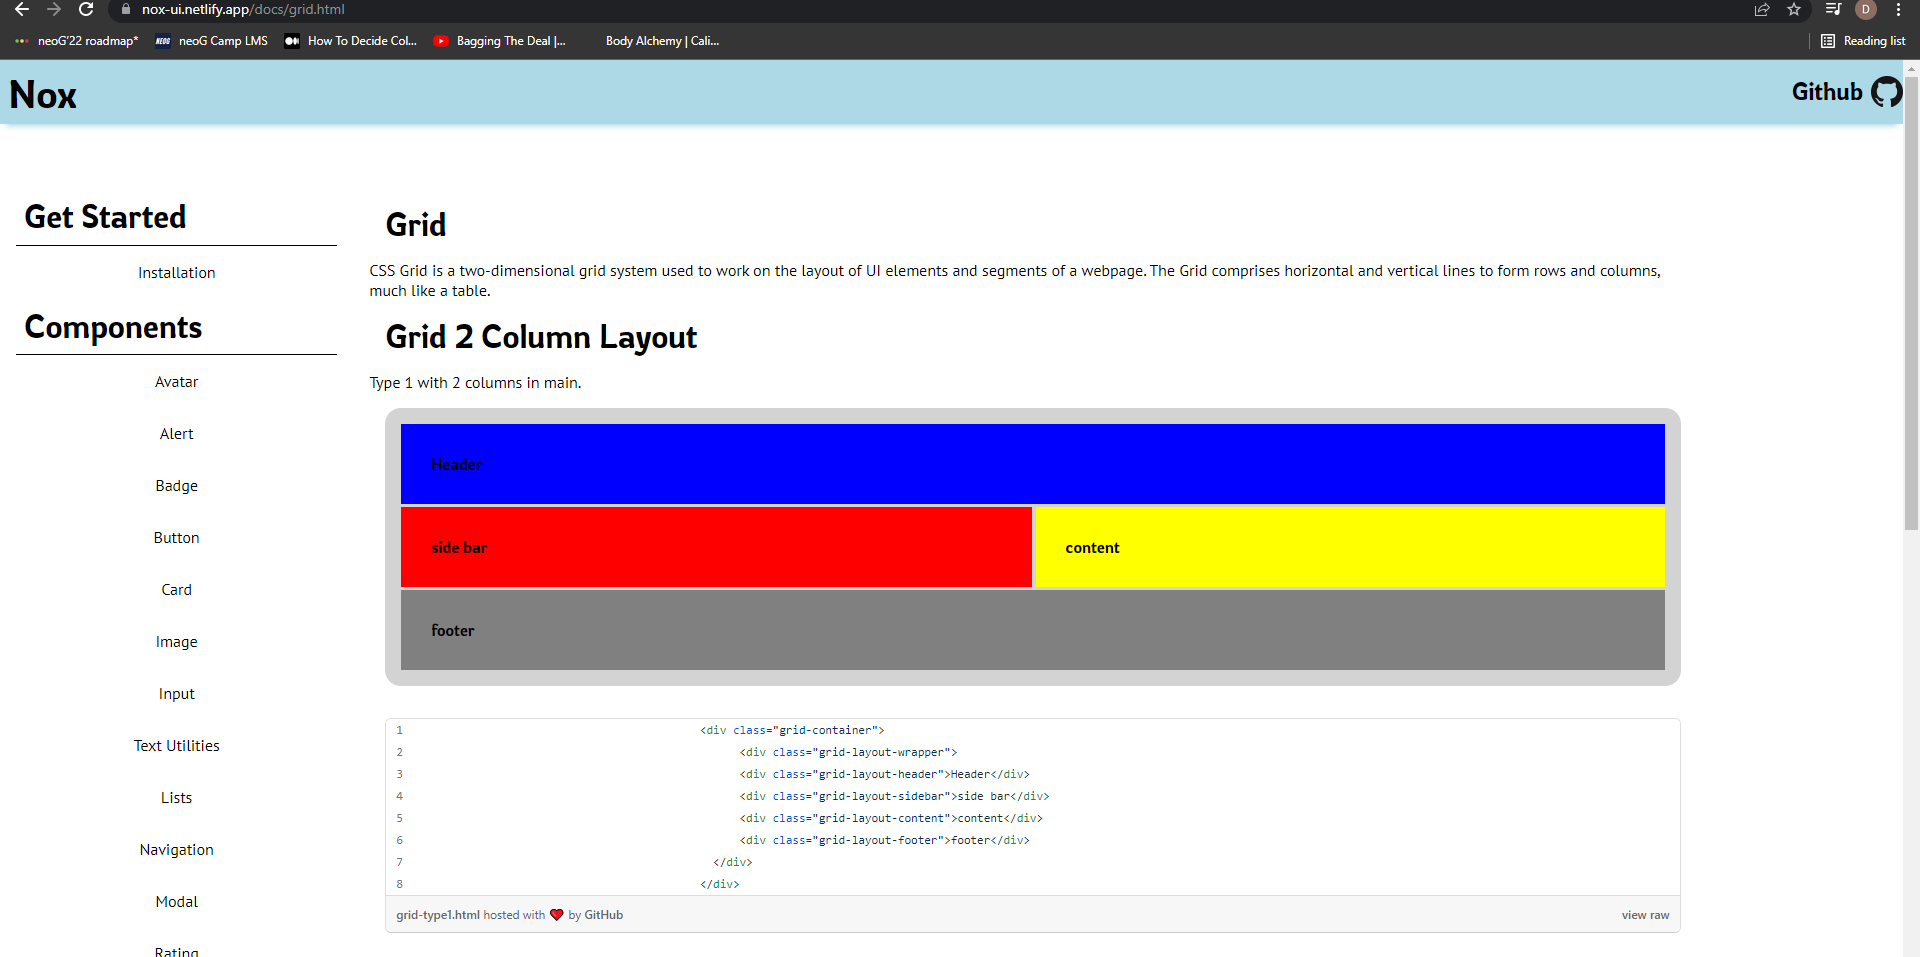The height and width of the screenshot is (957, 1920).
Task: Open Bagging The Deal bookmark
Action: [500, 41]
